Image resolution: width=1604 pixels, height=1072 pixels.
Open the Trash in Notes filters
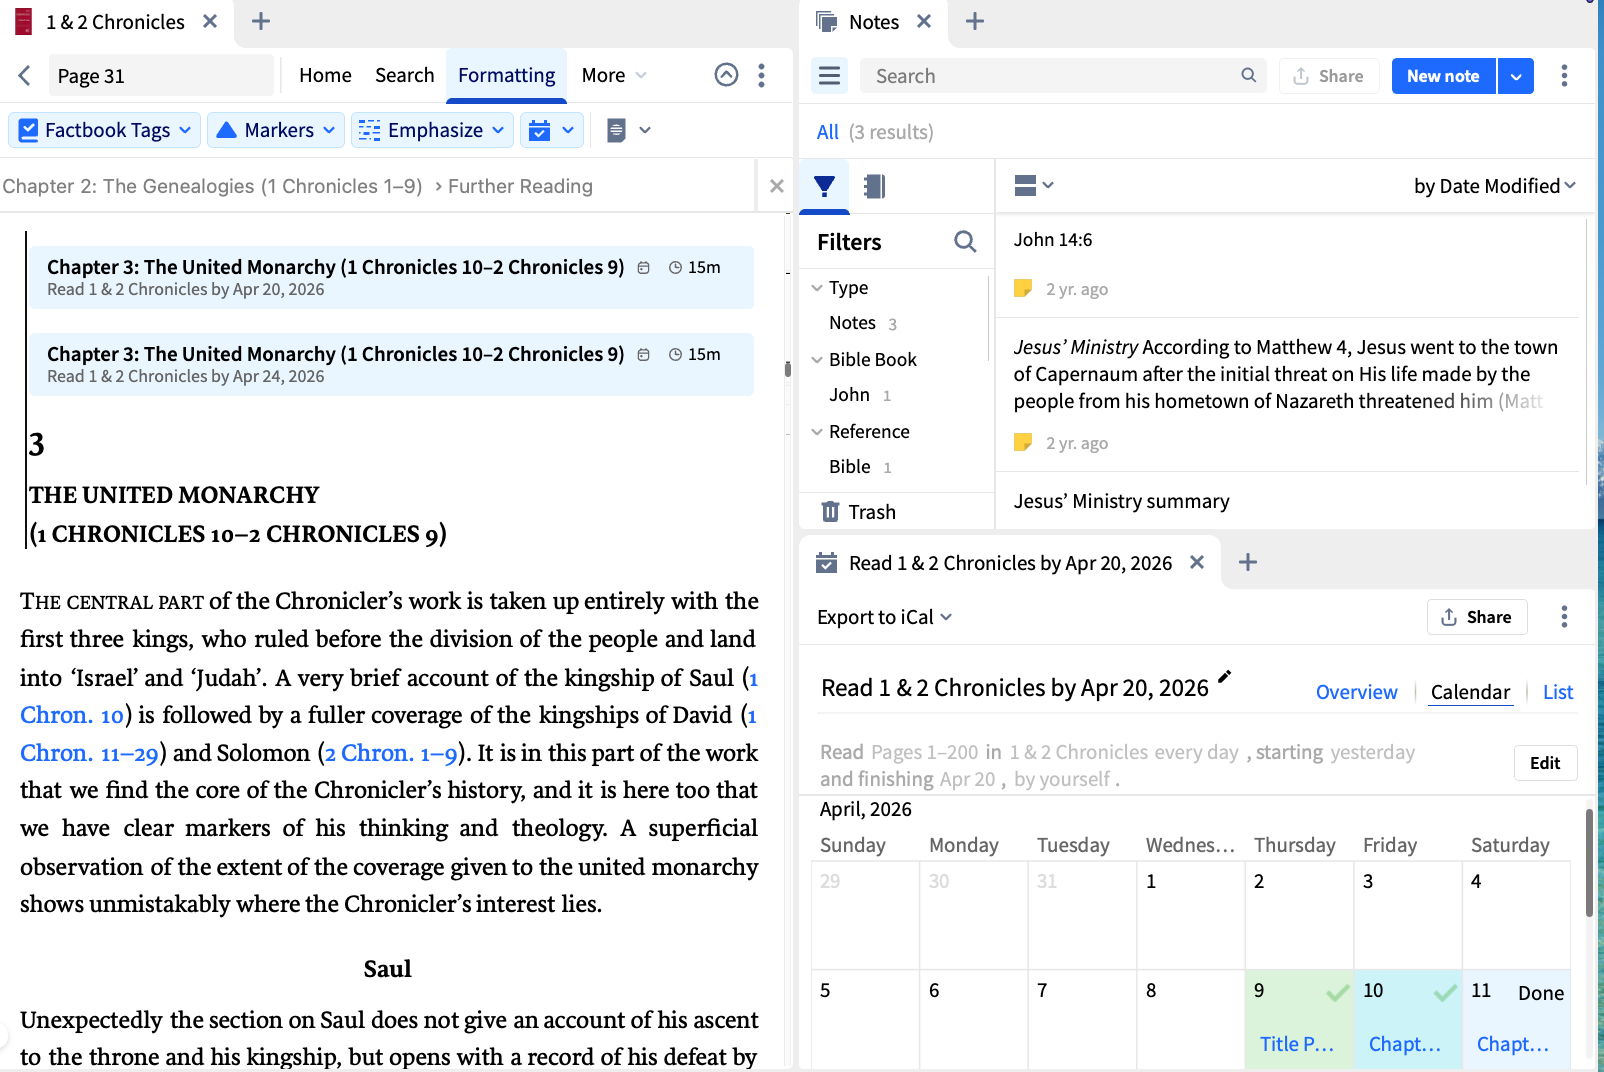coord(858,512)
